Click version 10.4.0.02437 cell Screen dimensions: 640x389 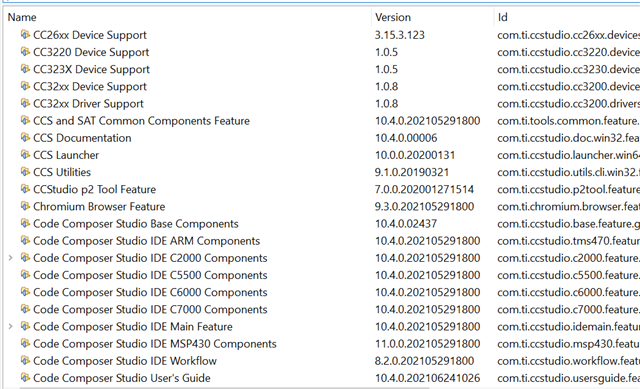406,224
